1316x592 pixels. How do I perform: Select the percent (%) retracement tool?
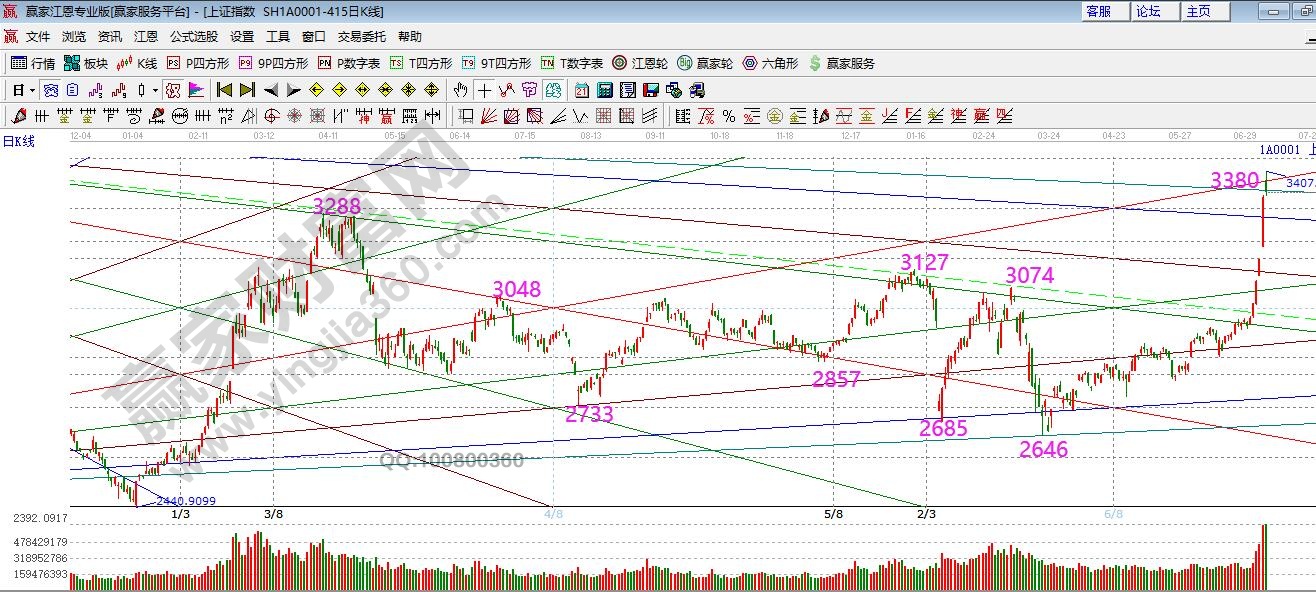pyautogui.click(x=728, y=116)
